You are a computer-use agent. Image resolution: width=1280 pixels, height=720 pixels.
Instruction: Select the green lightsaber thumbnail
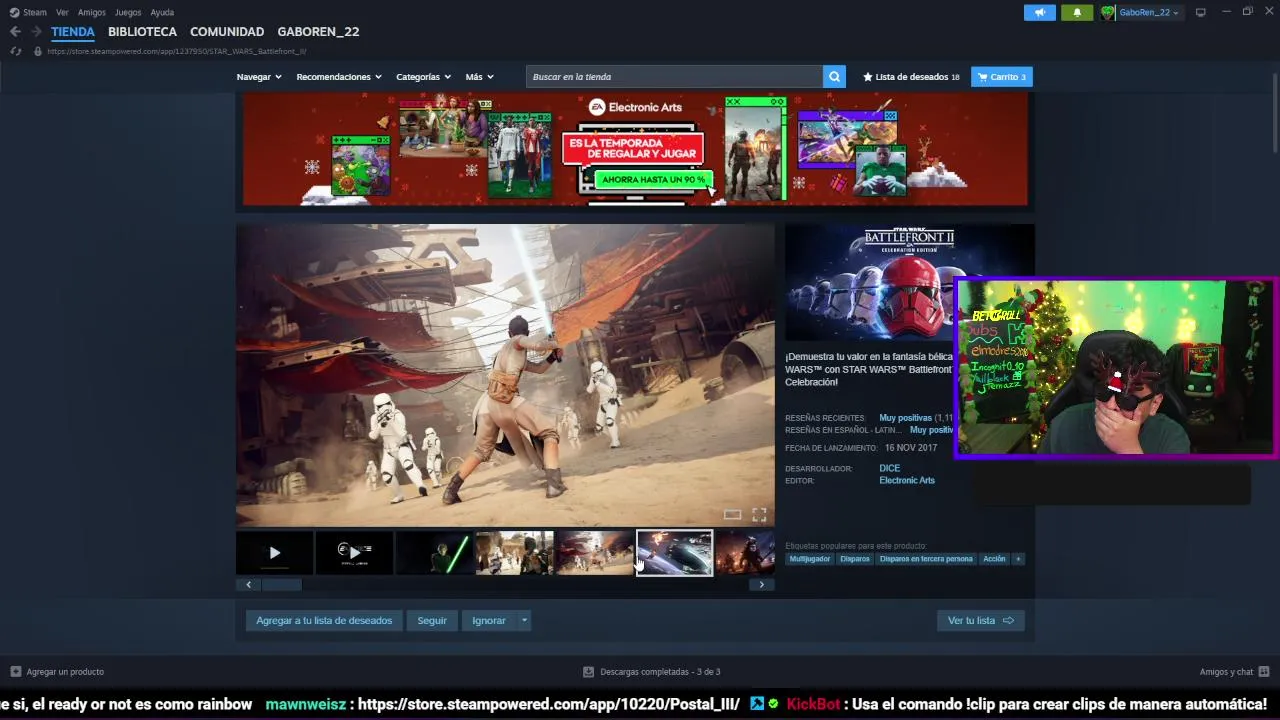click(434, 553)
